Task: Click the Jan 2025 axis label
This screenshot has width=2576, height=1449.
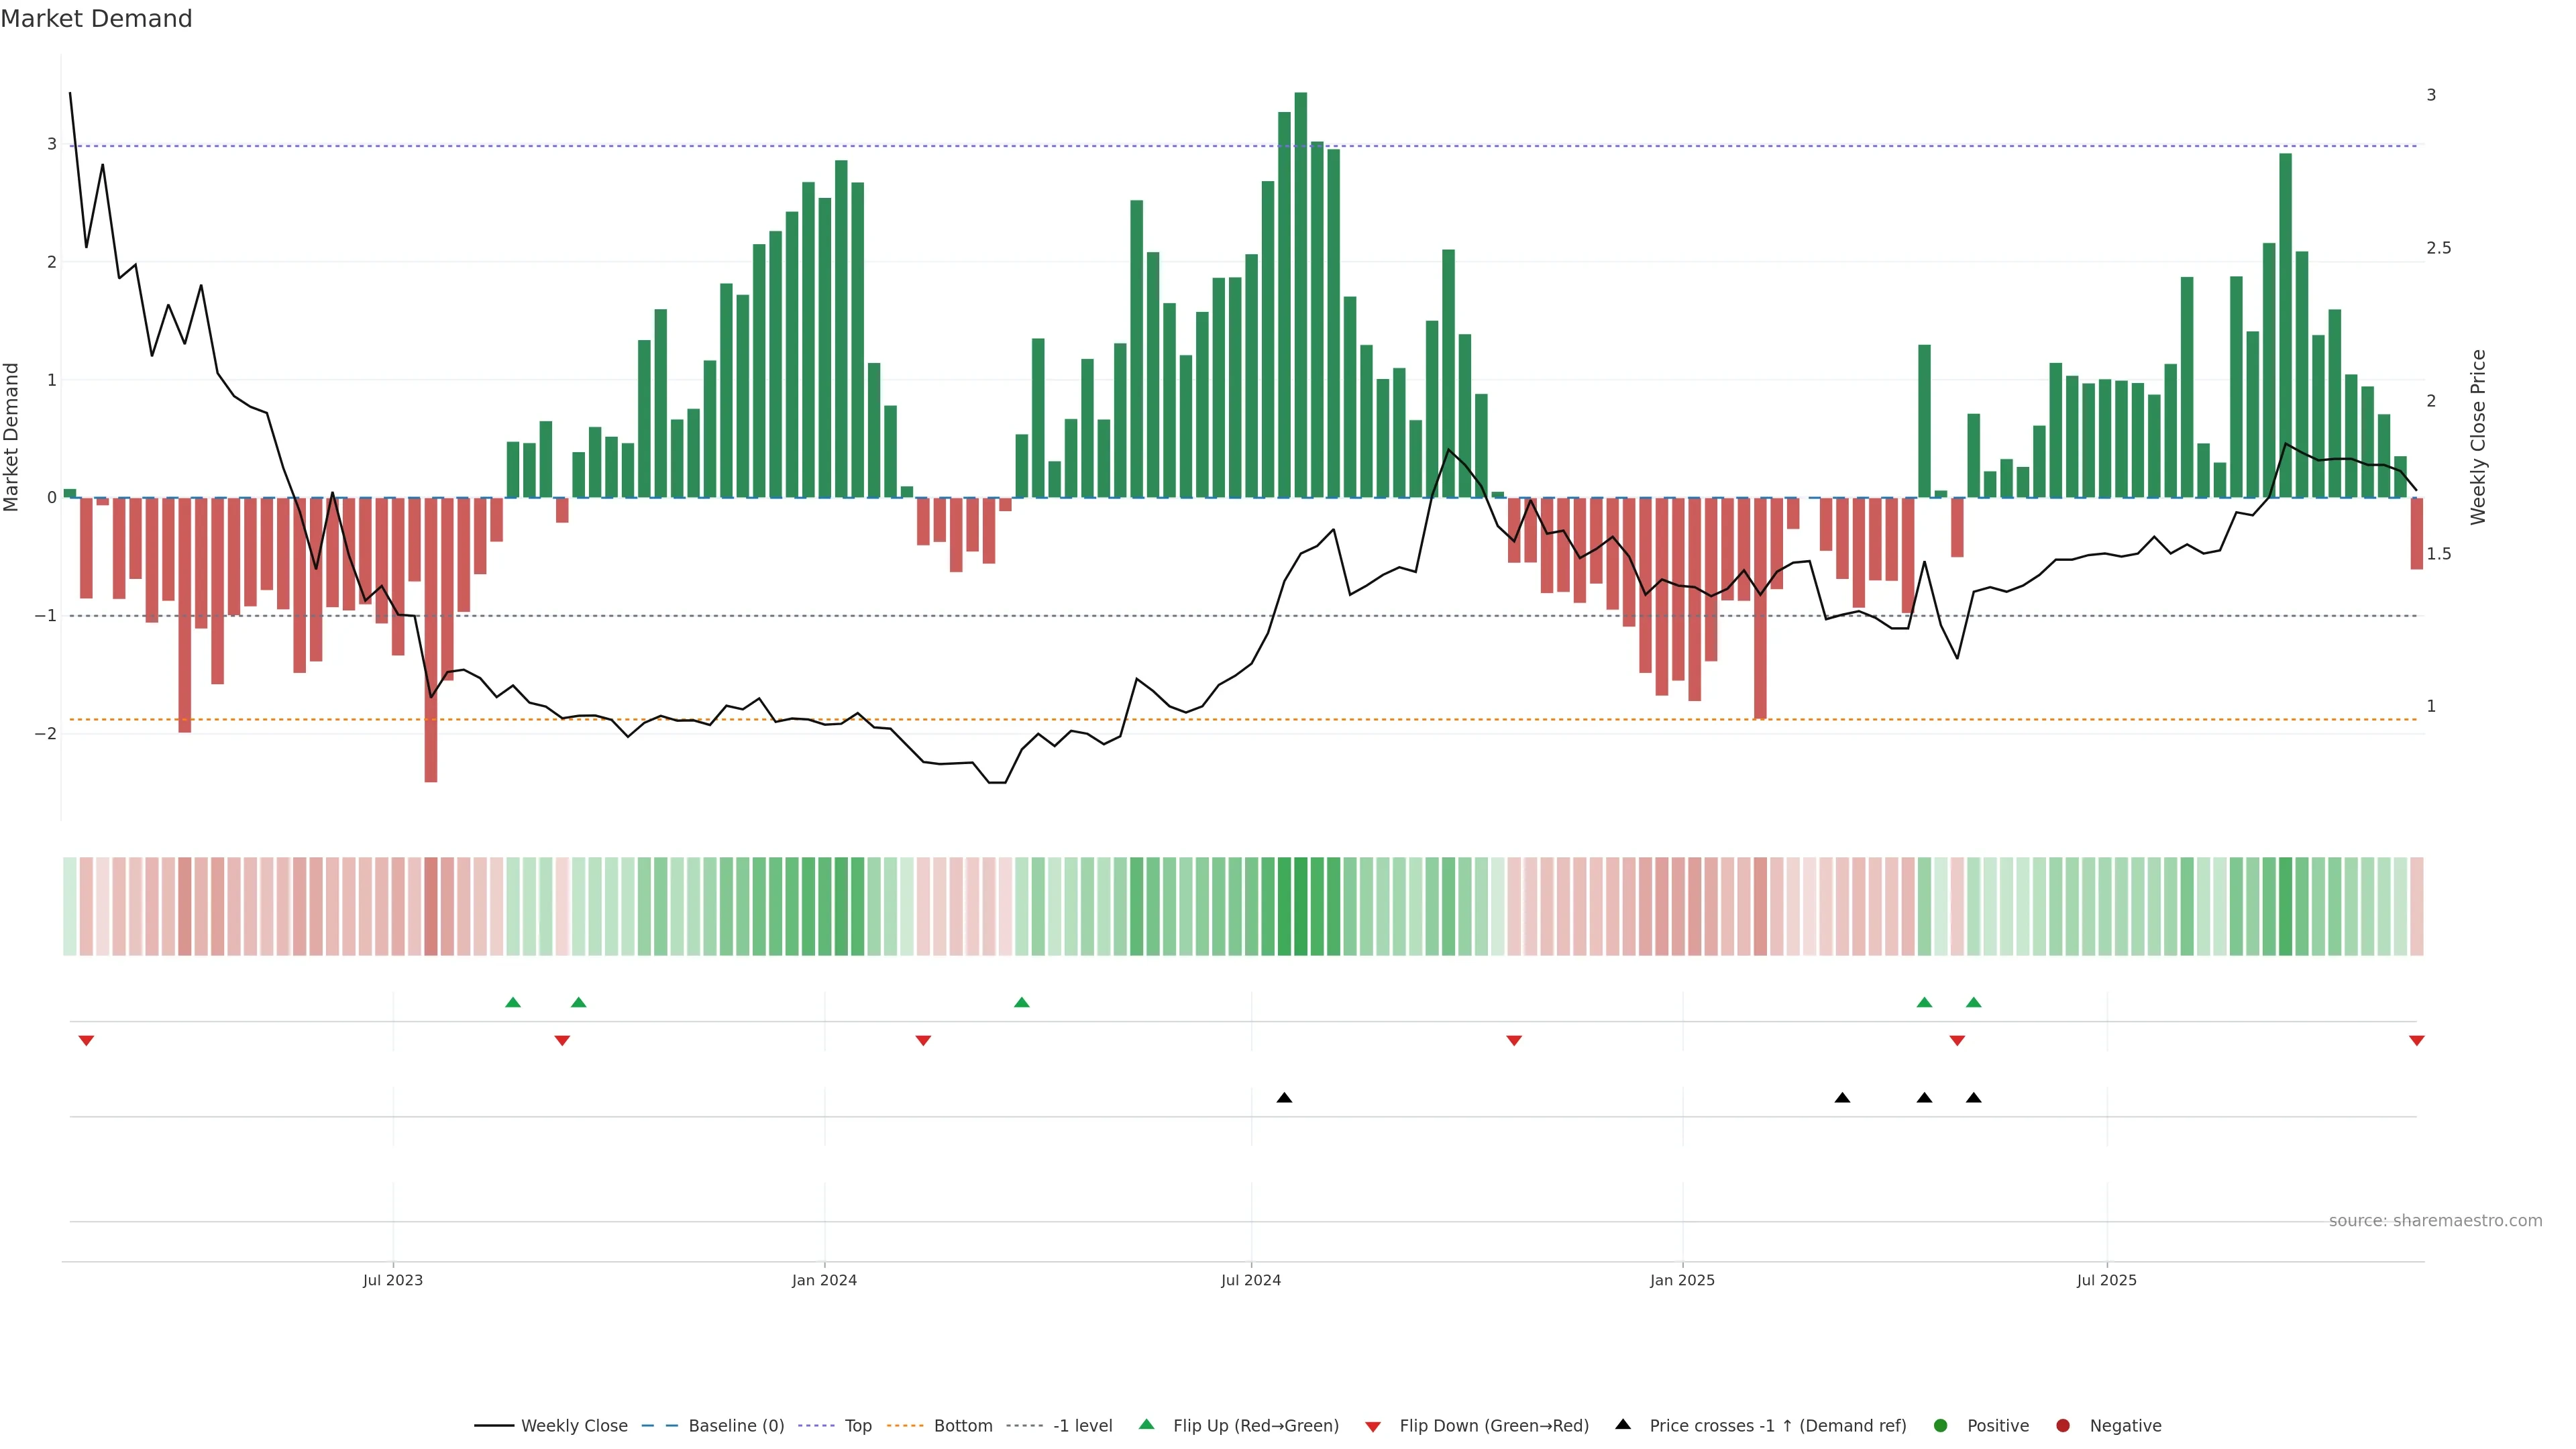Action: coord(1682,1280)
